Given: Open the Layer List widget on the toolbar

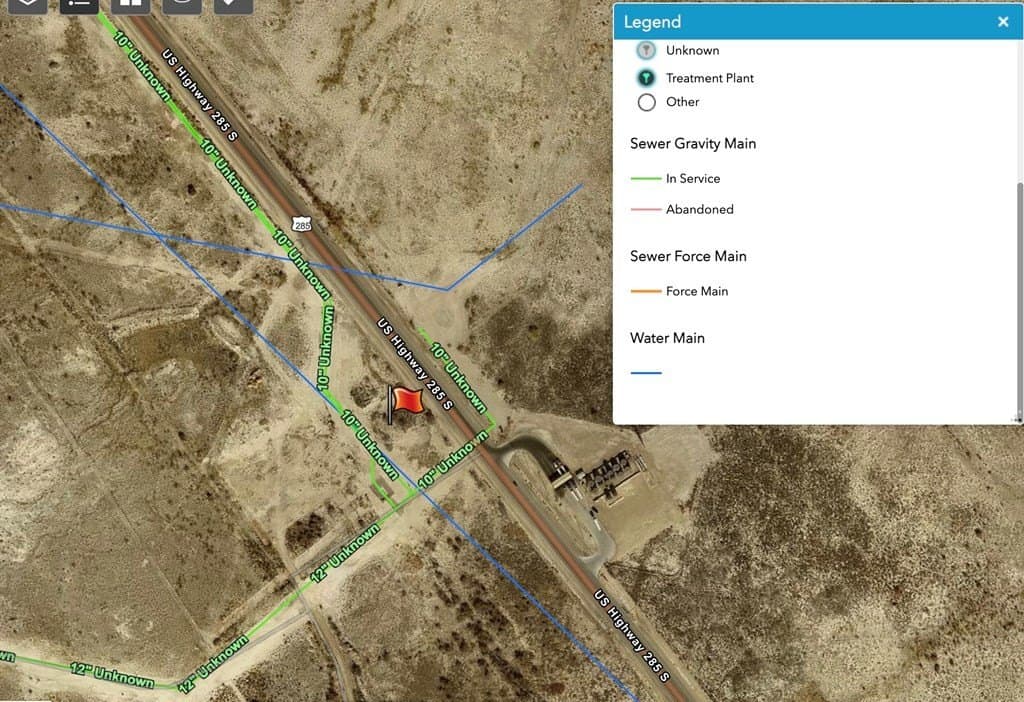Looking at the screenshot, I should coord(28,6).
